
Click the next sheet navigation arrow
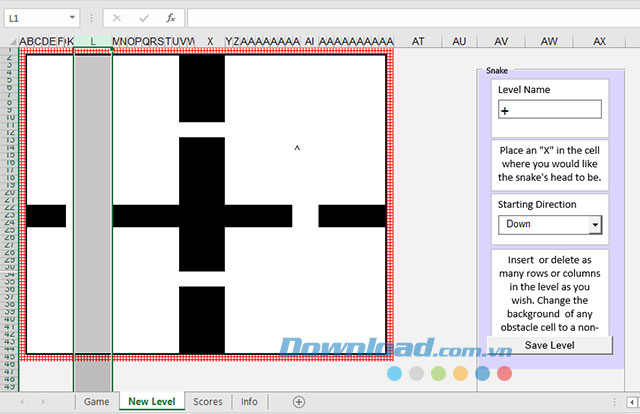click(x=41, y=401)
